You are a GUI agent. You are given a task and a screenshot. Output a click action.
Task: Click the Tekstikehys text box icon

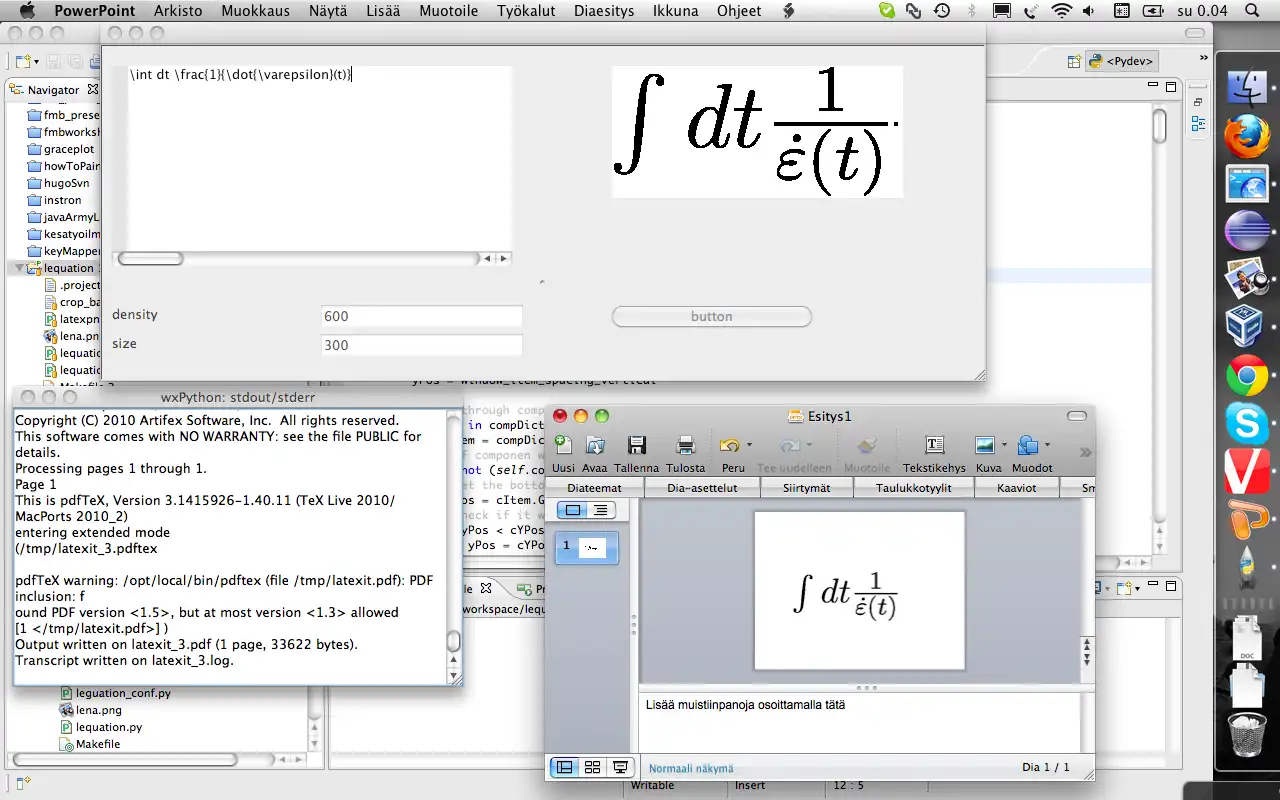(934, 445)
